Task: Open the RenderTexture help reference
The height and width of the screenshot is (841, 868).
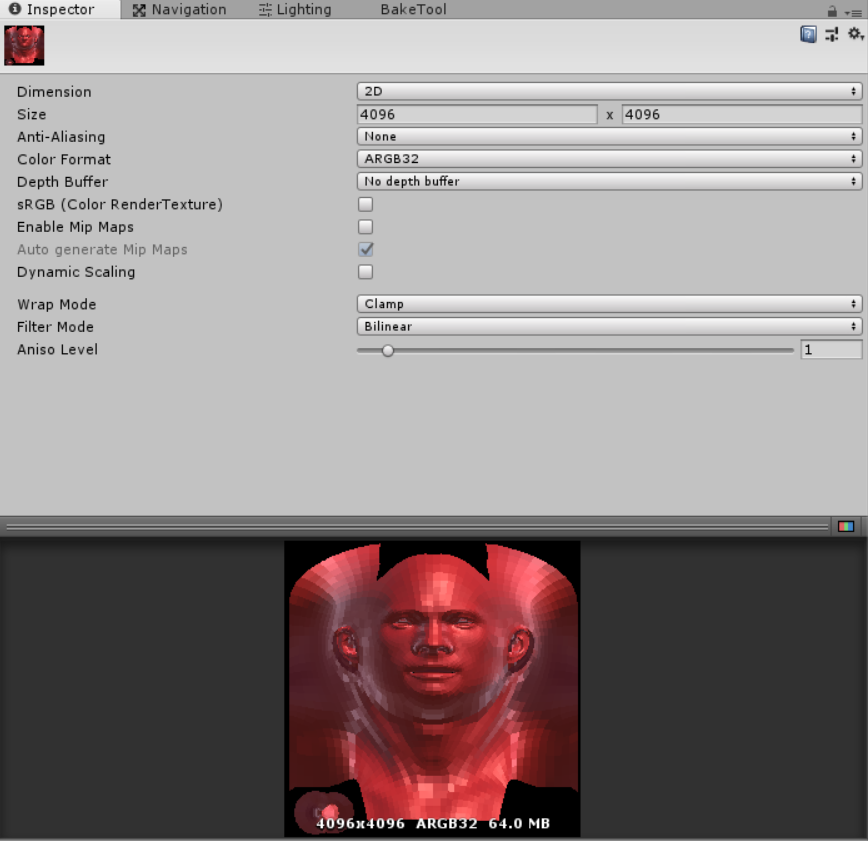Action: (x=808, y=33)
